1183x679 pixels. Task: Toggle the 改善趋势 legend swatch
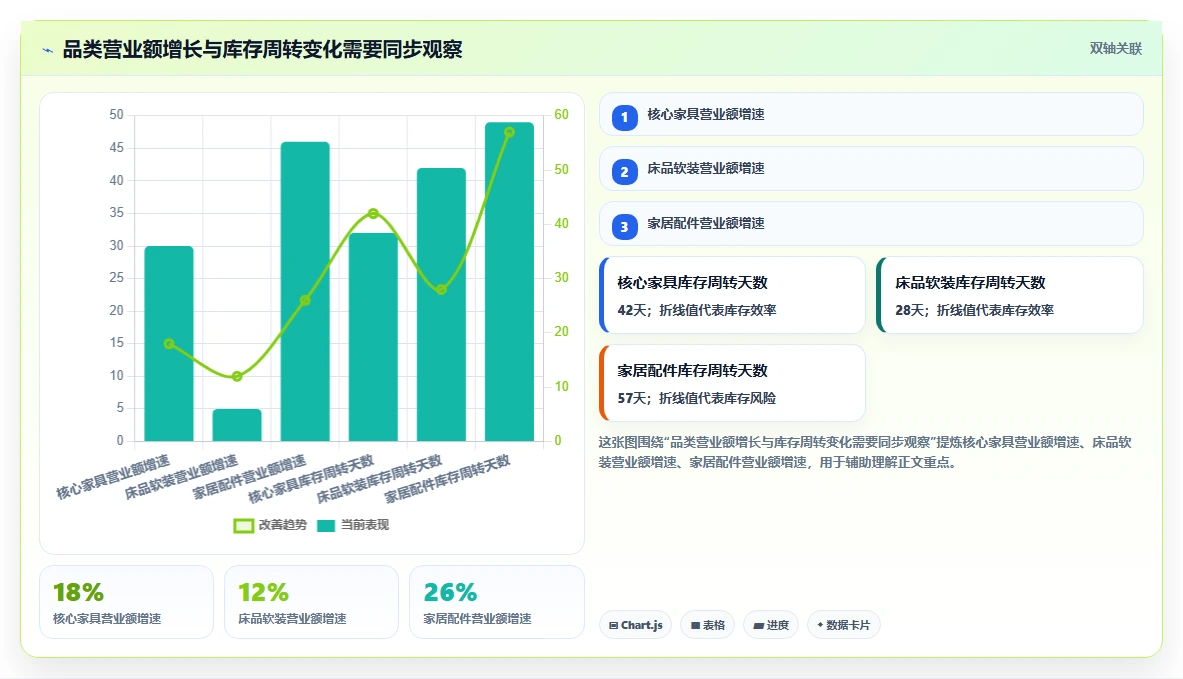(x=243, y=525)
